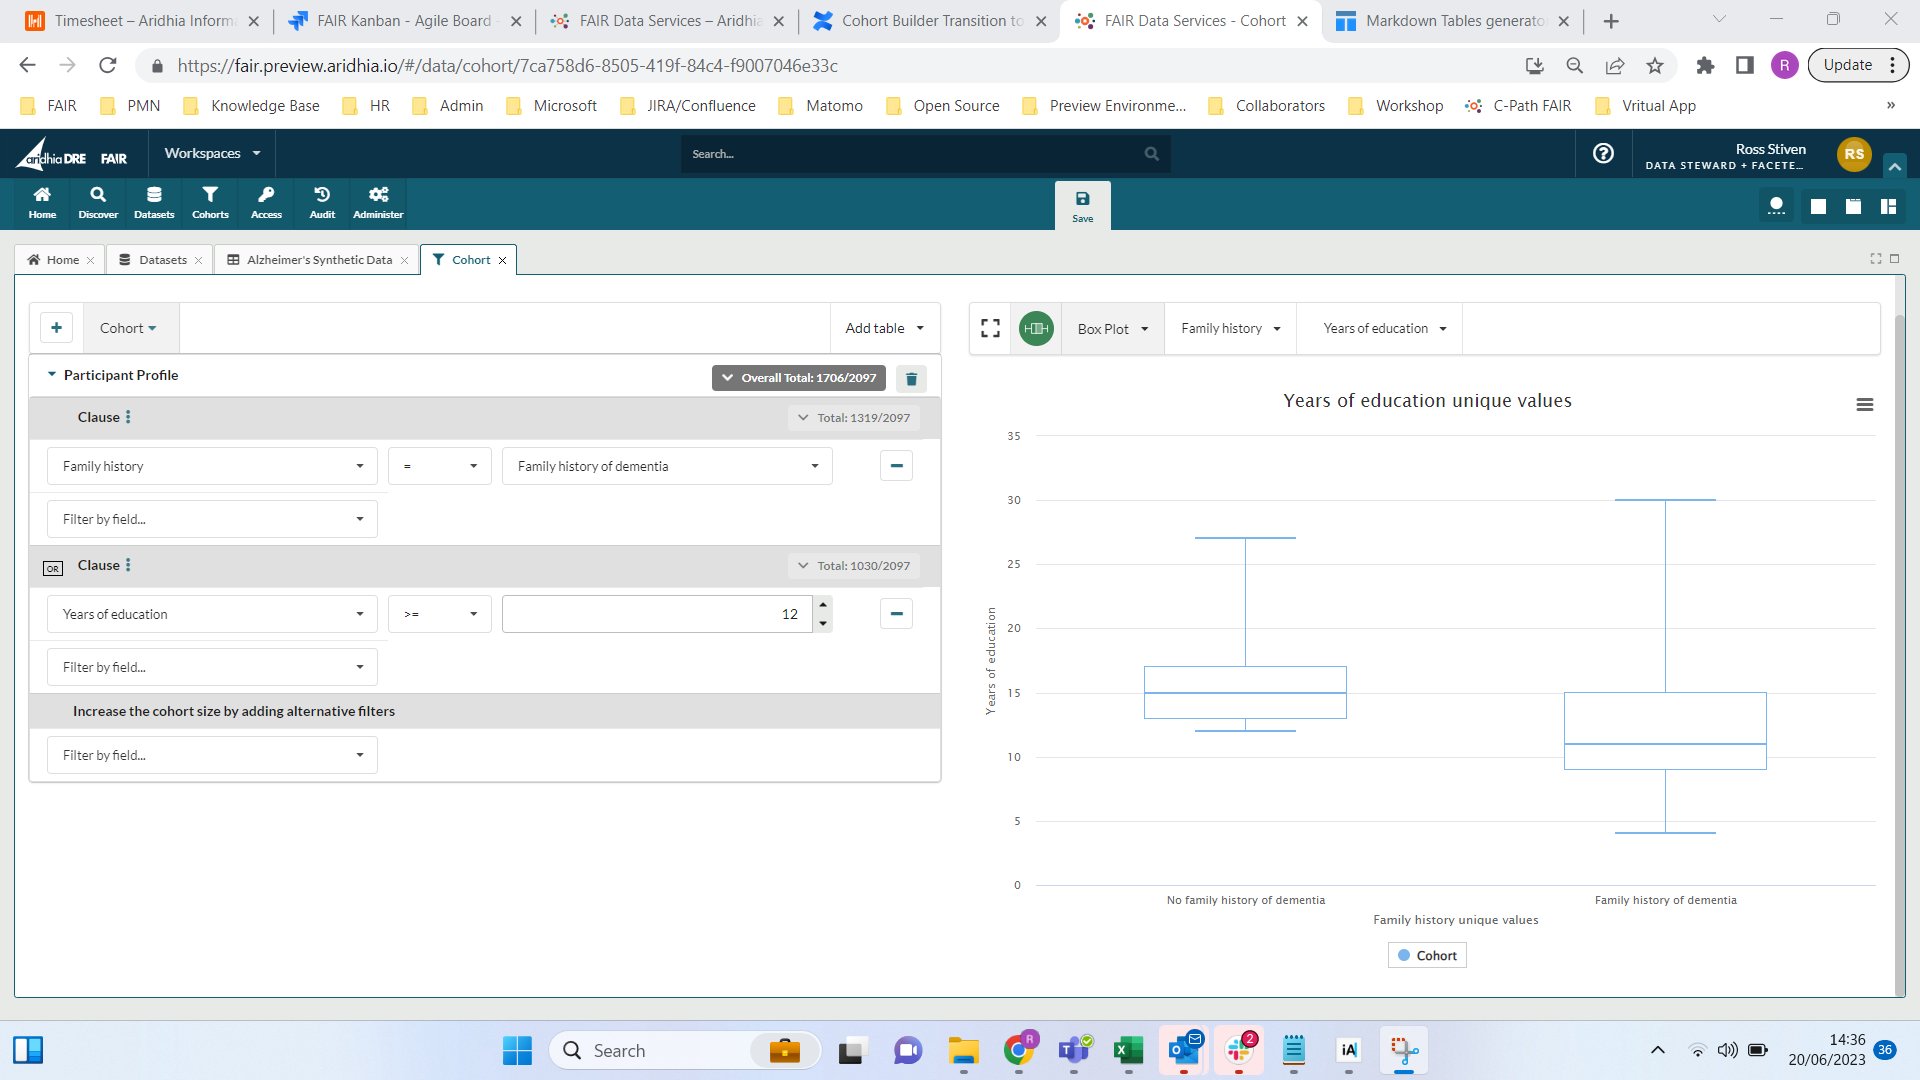Collapse the Participant Profile section
Screen dimensions: 1920x1080
(52, 375)
